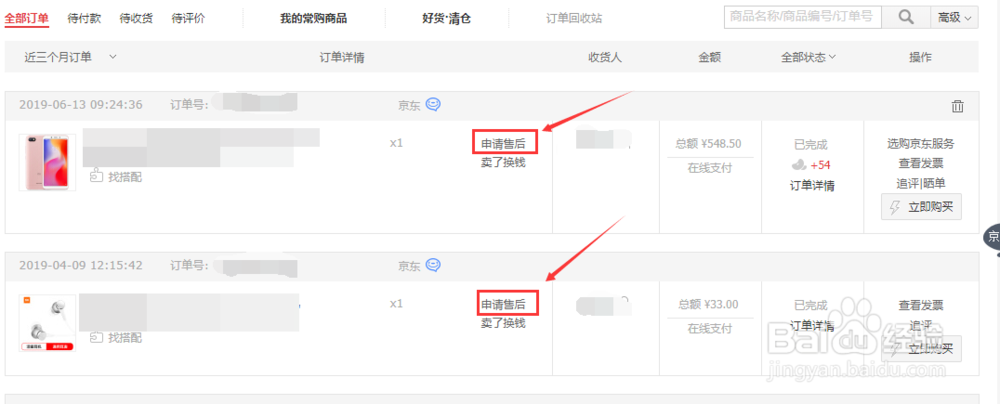This screenshot has width=1000, height=404.
Task: Click the search magnifier icon
Action: pyautogui.click(x=906, y=17)
